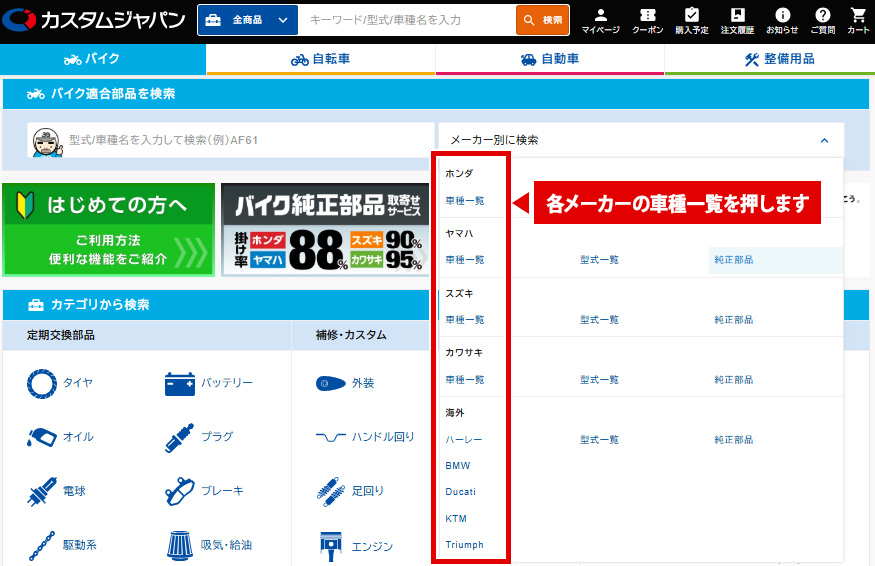Image resolution: width=875 pixels, height=566 pixels.
Task: Switch to the 整備用品 tab
Action: (x=770, y=59)
